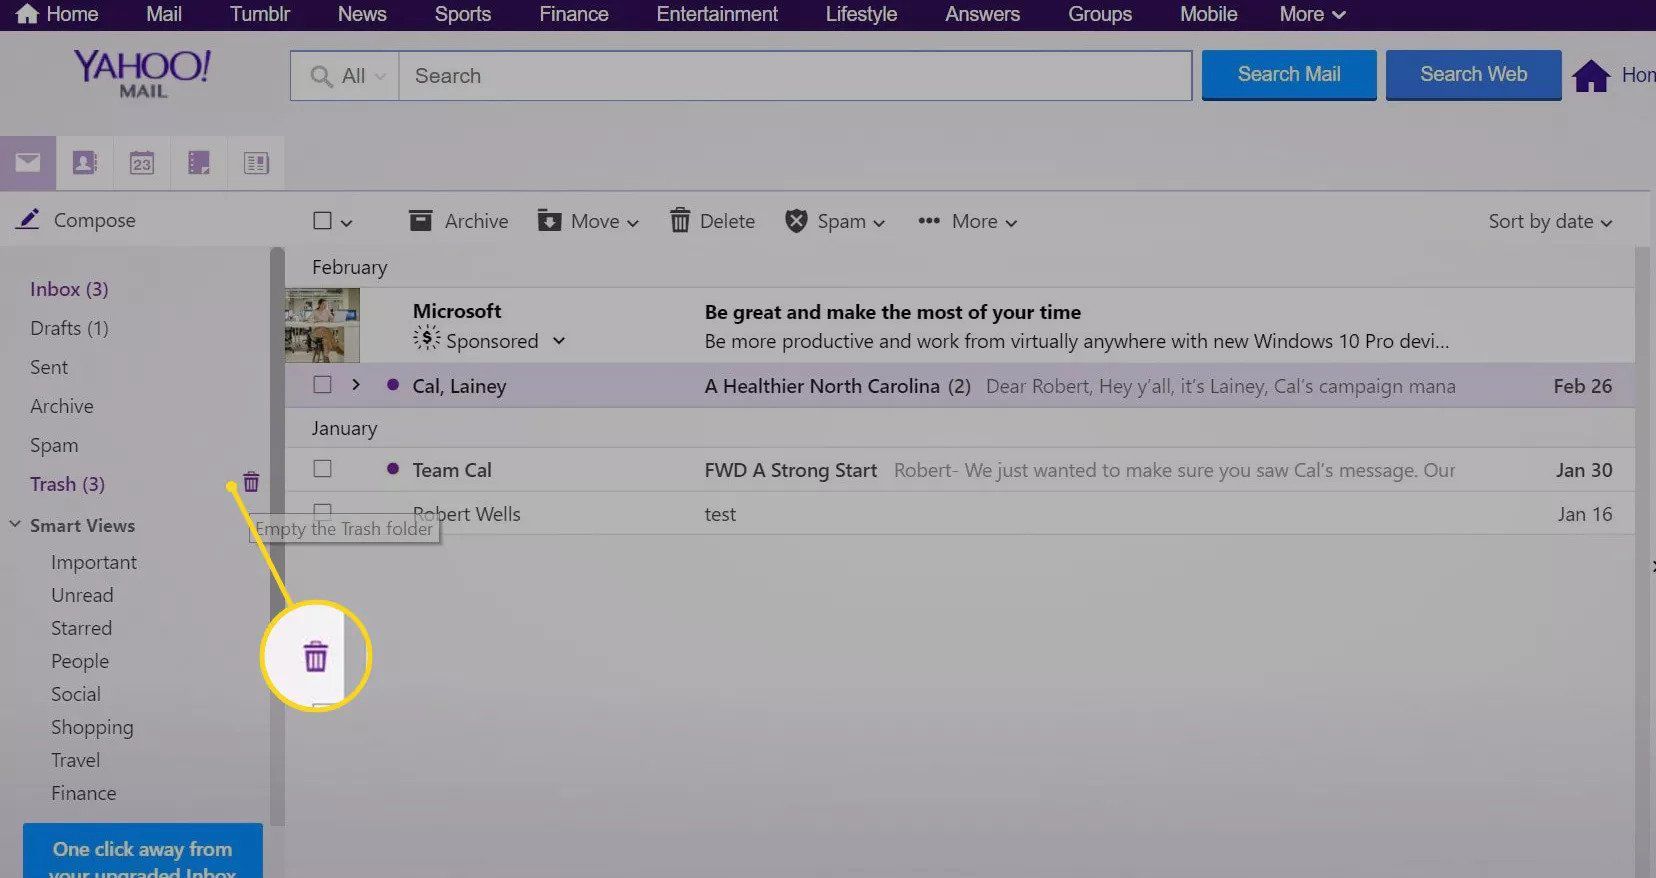Open the Sent folder
The height and width of the screenshot is (878, 1656).
[x=49, y=367]
